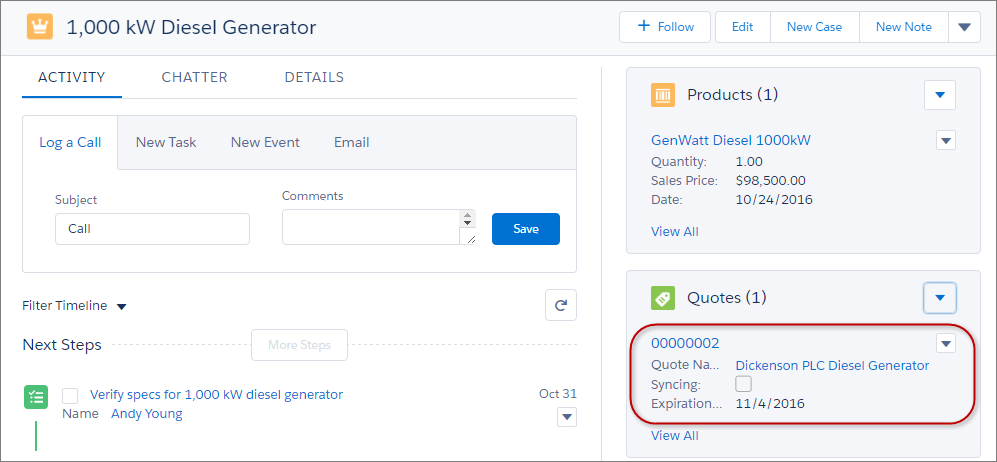Click the $98,500.00 sales price value
Viewport: 997px width, 462px height.
[x=771, y=180]
